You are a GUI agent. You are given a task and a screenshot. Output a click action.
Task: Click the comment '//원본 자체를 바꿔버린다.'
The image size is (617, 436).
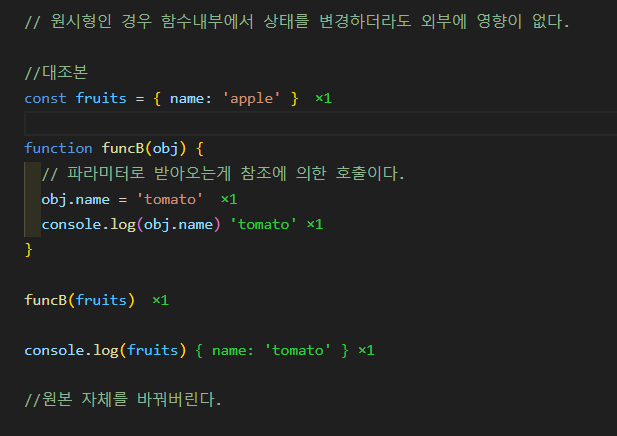[x=123, y=399]
